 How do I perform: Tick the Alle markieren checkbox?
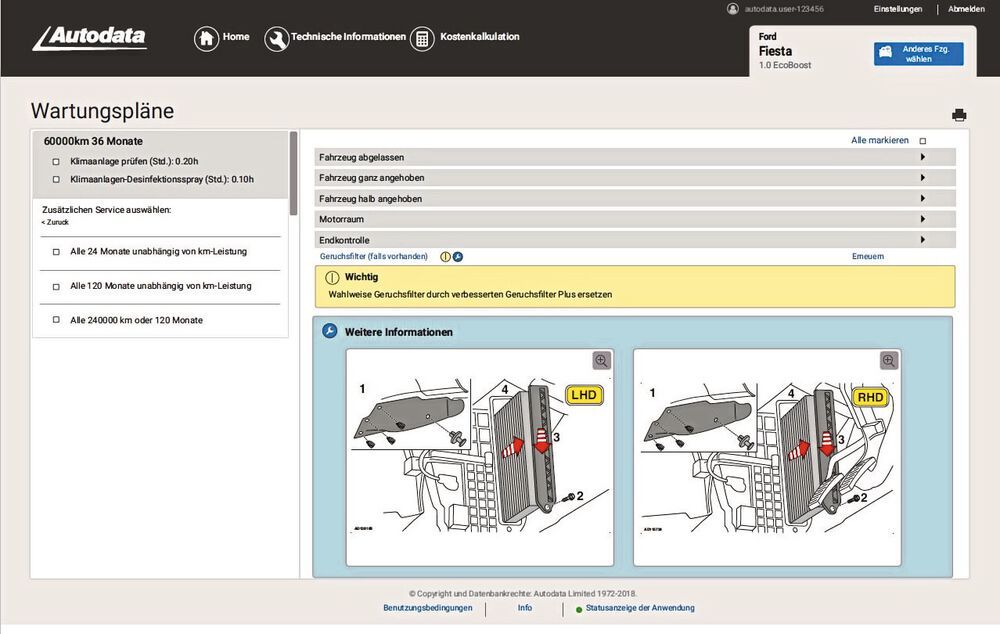(923, 141)
